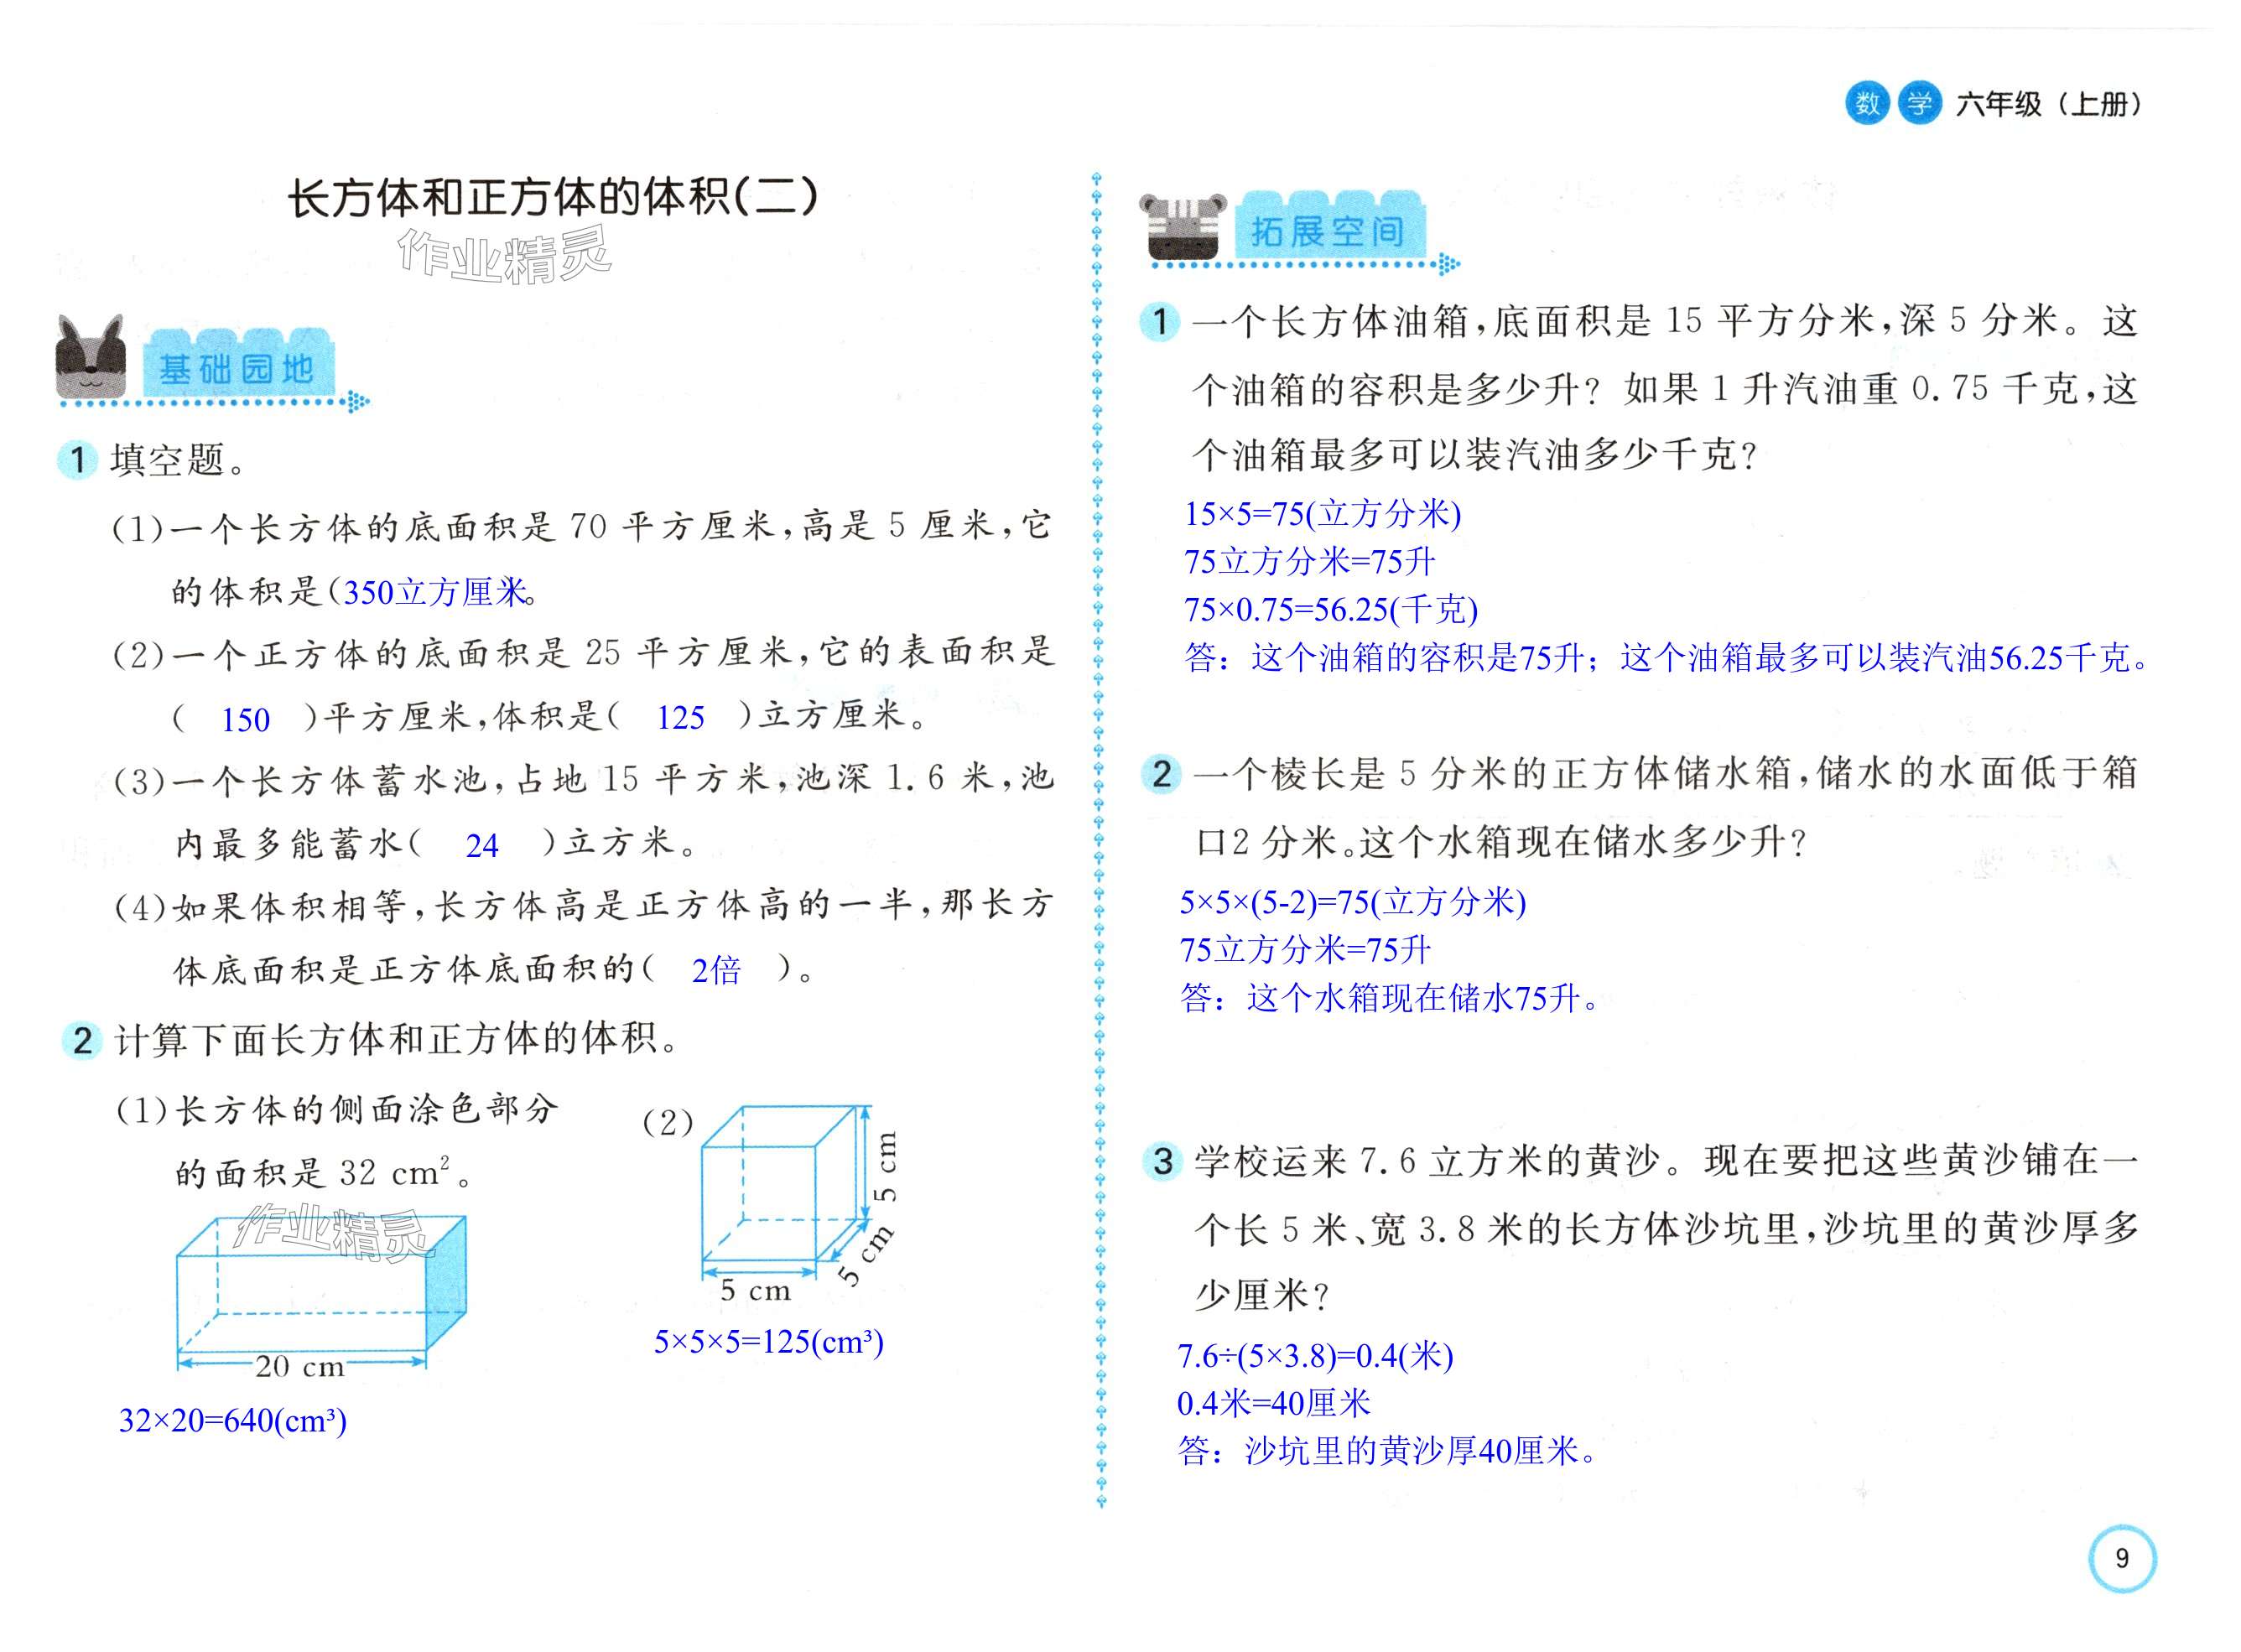Click the (2) label beside the cube
Screen dimensions: 2241x1652
[x=668, y=1122]
